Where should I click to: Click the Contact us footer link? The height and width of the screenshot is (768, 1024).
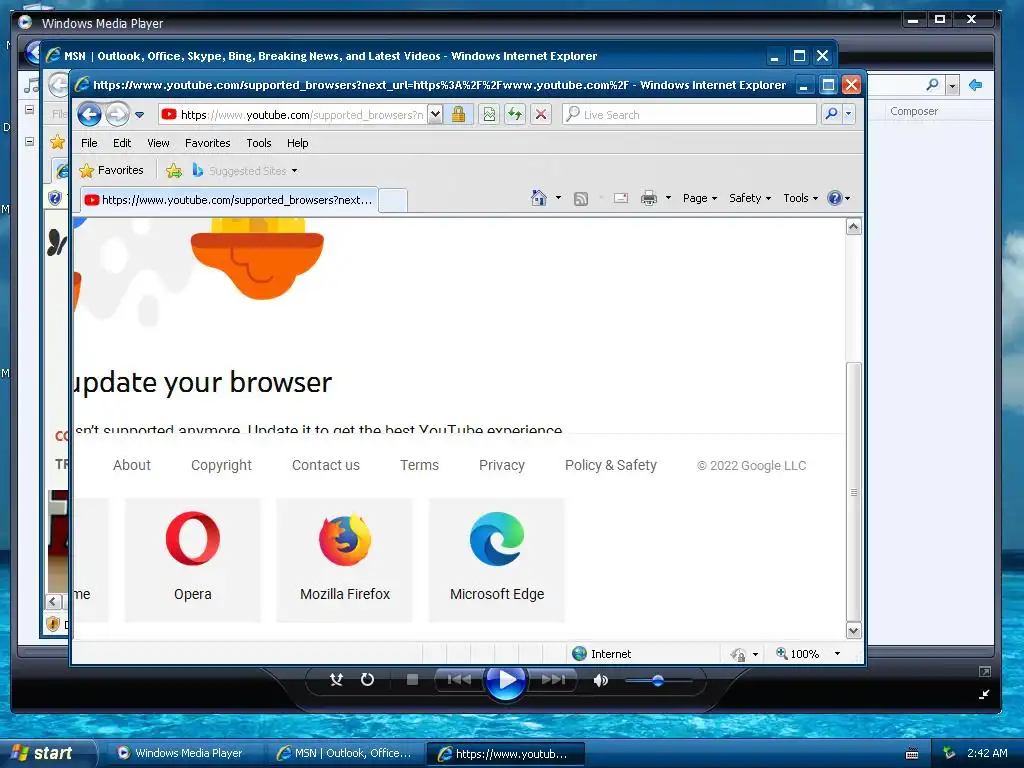(x=326, y=465)
